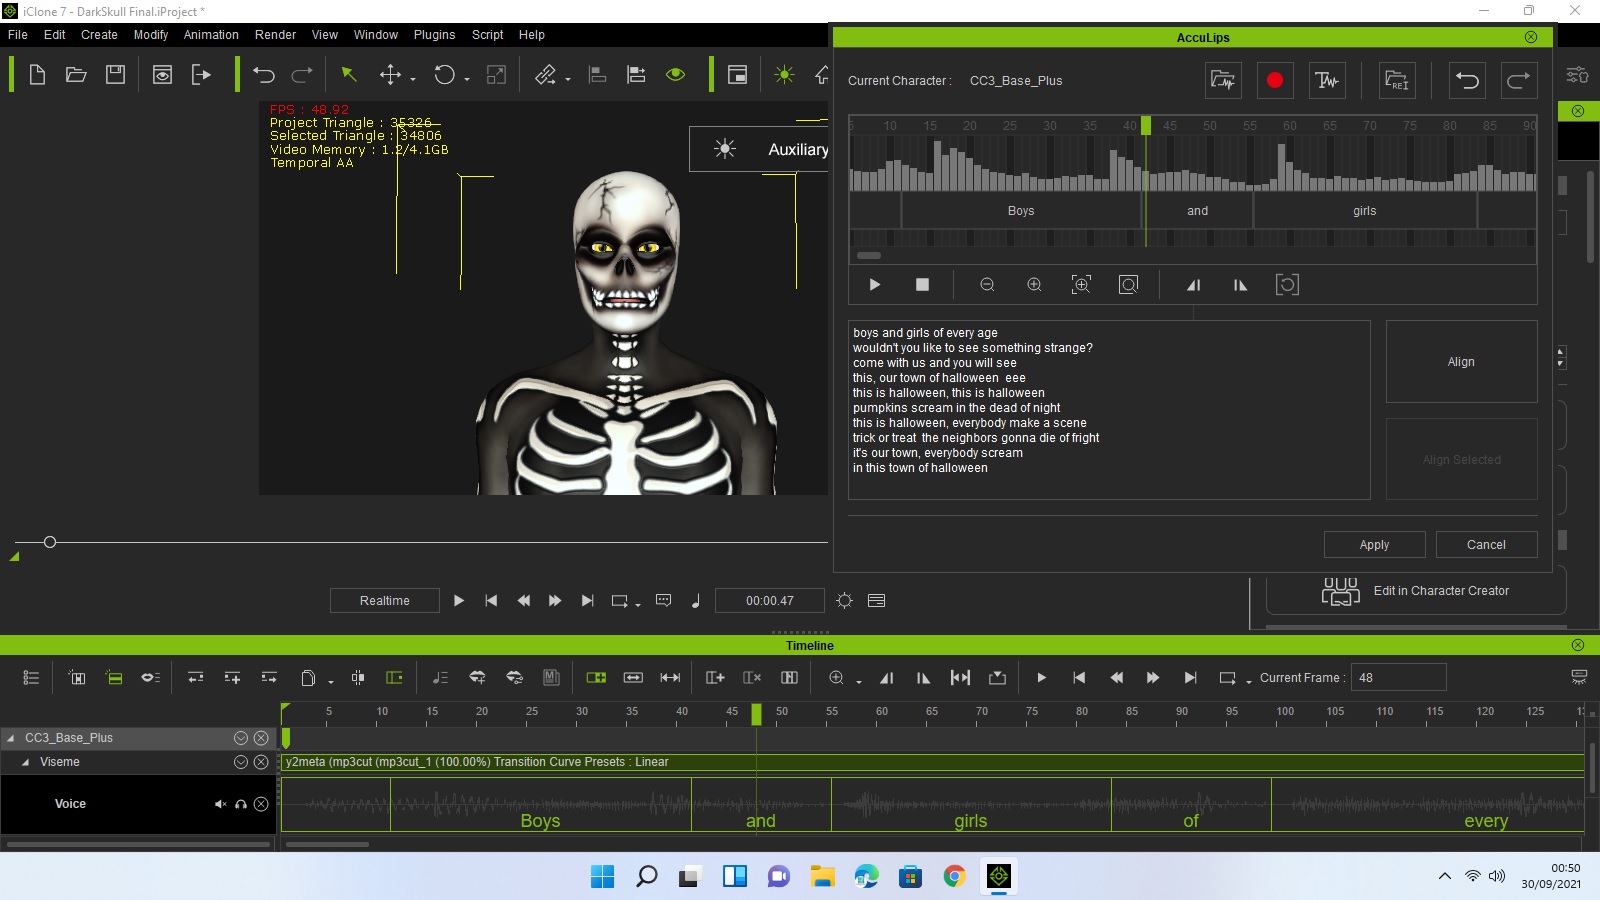1600x900 pixels.
Task: Open Link tool dropdown arrow
Action: pyautogui.click(x=568, y=79)
